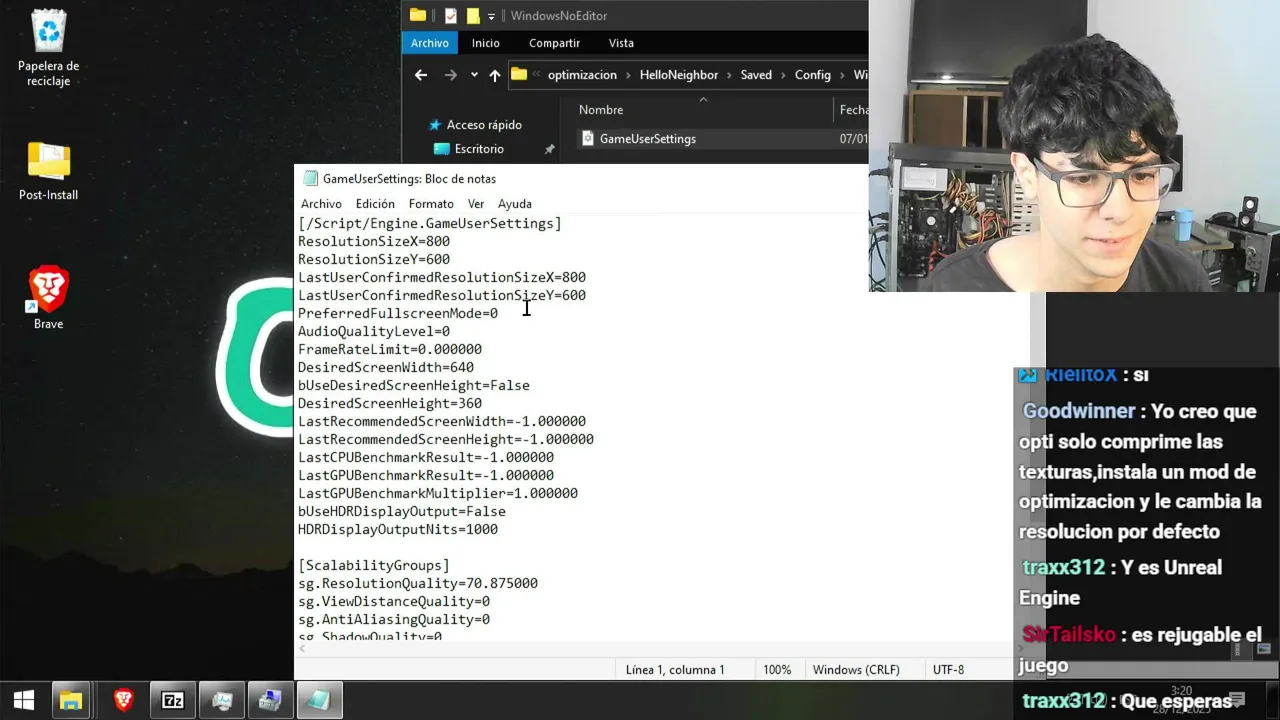This screenshot has width=1280, height=720.
Task: Switch to 7-Zip in the taskbar
Action: [x=173, y=700]
